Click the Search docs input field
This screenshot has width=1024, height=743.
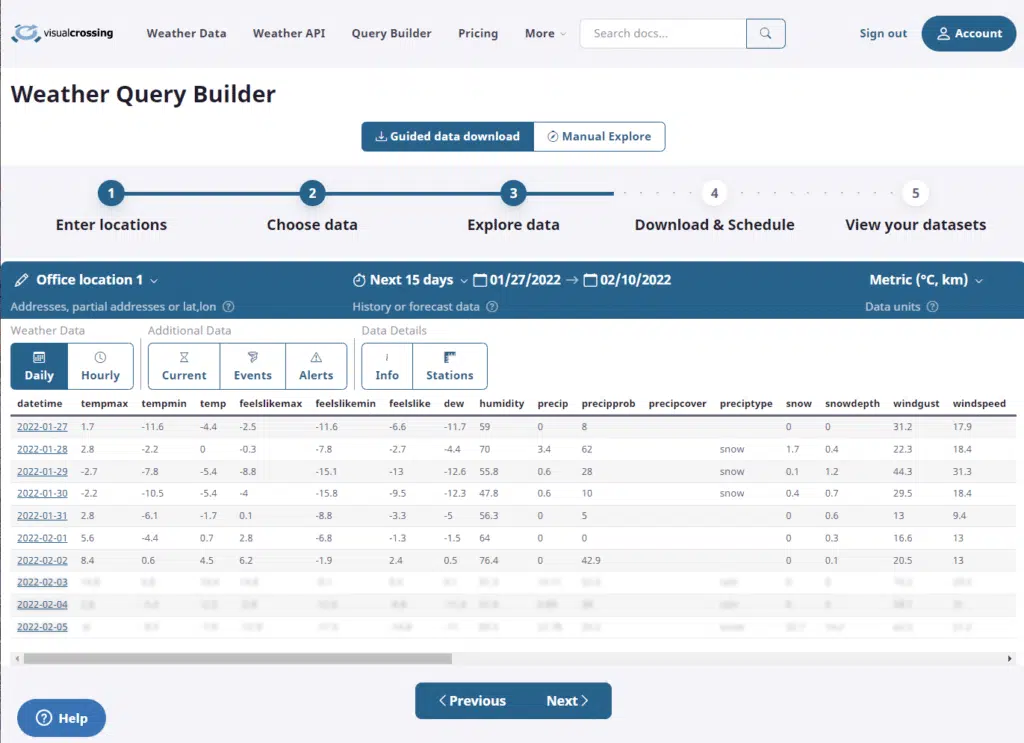[663, 33]
